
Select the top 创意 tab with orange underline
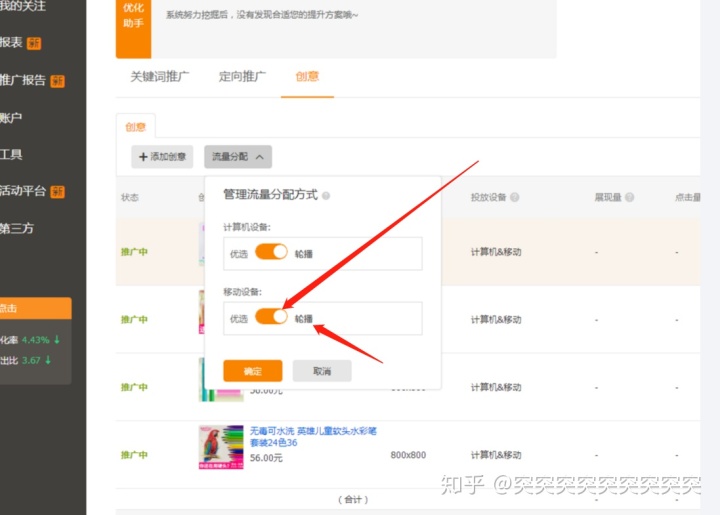307,77
